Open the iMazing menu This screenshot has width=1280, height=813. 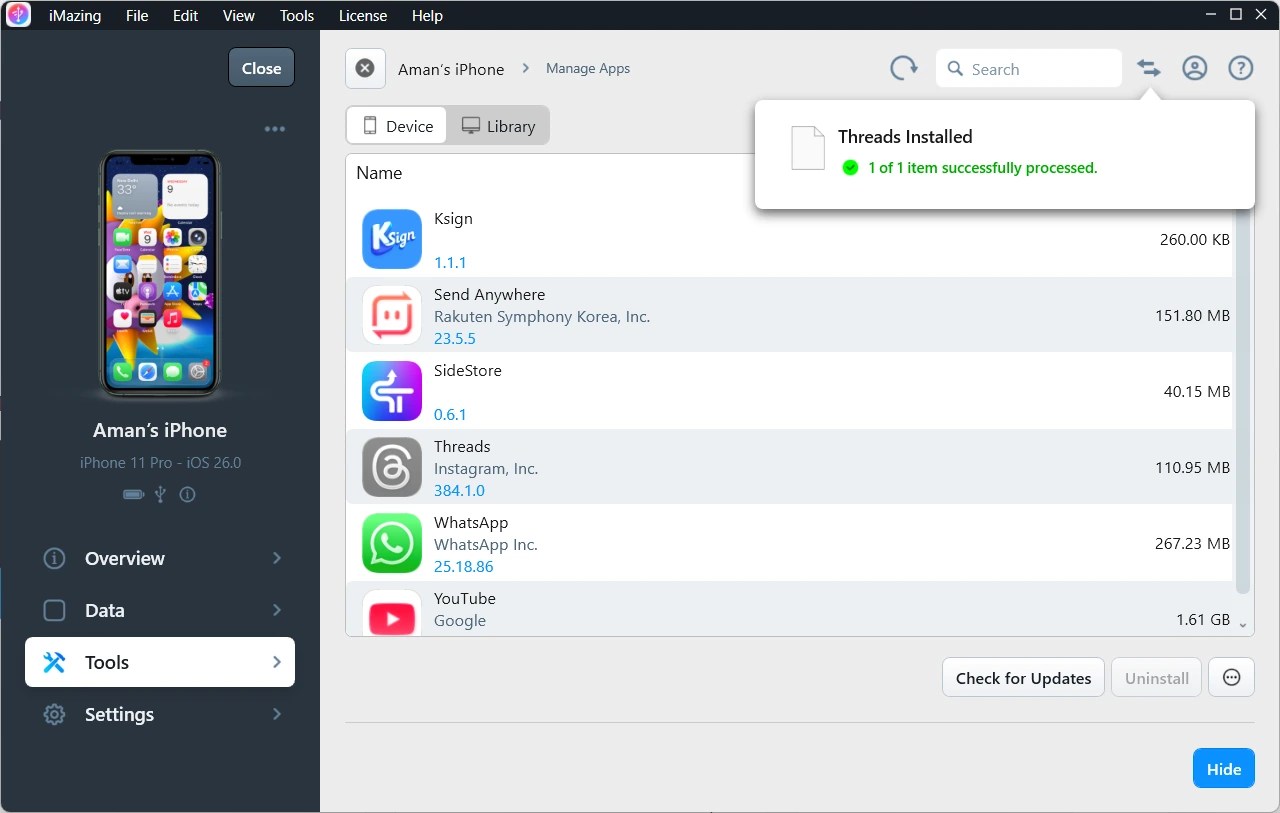(x=76, y=16)
